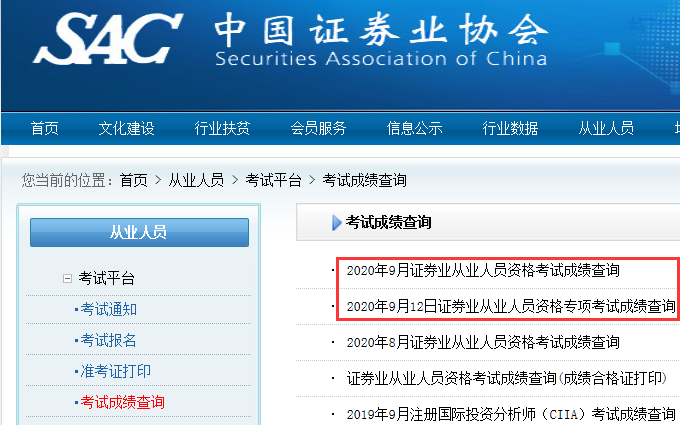
Task: Open the 2020年8月 考试成绩查询 link
Action: tap(483, 342)
